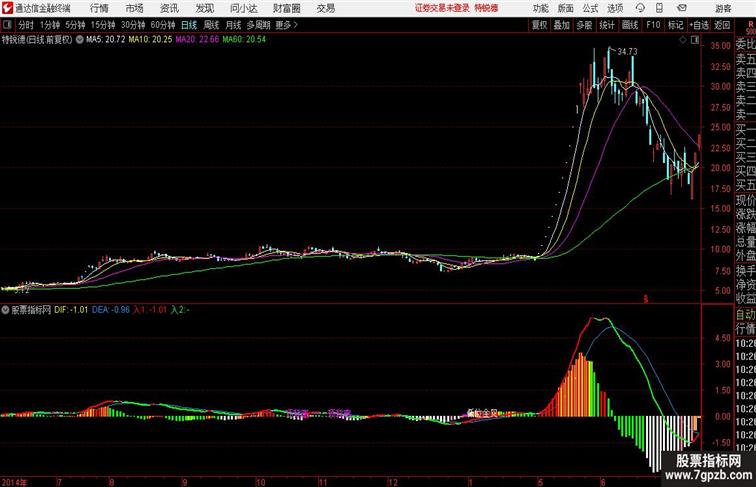Click the 34.73 high price label
Viewport: 756px width, 487px height.
(x=627, y=51)
